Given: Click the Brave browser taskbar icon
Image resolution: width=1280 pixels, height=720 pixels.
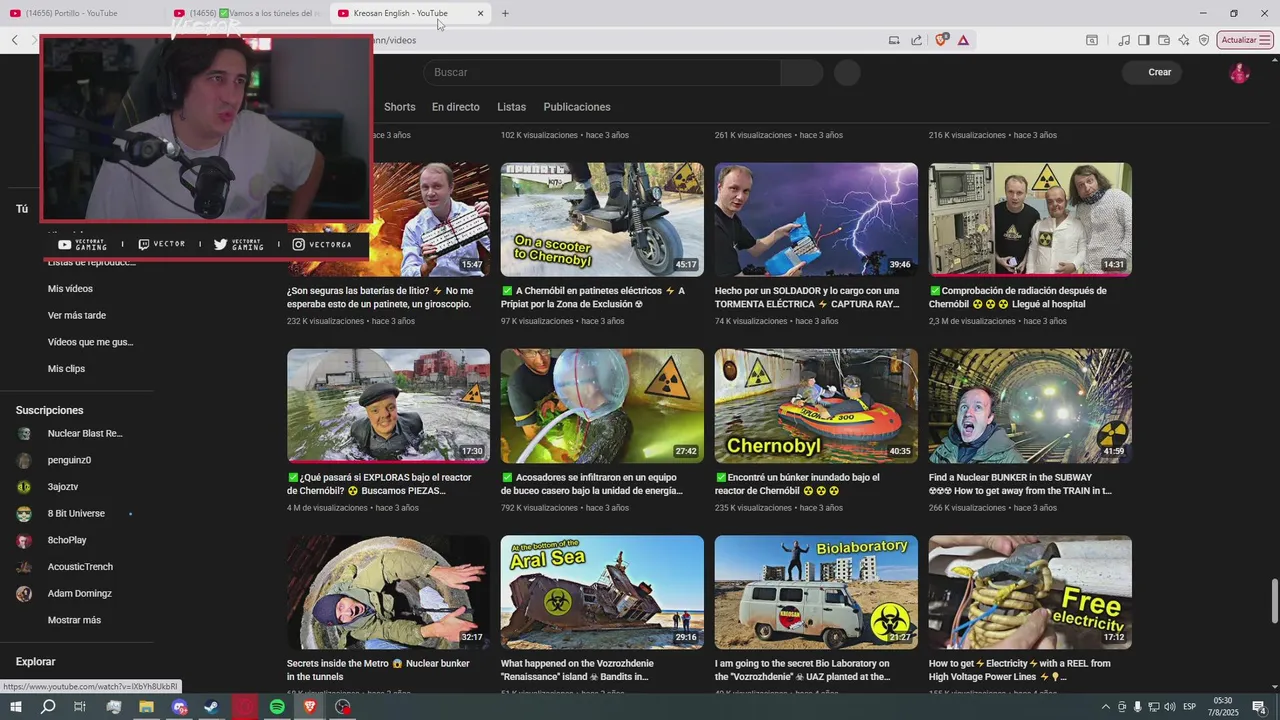Looking at the screenshot, I should tap(310, 707).
